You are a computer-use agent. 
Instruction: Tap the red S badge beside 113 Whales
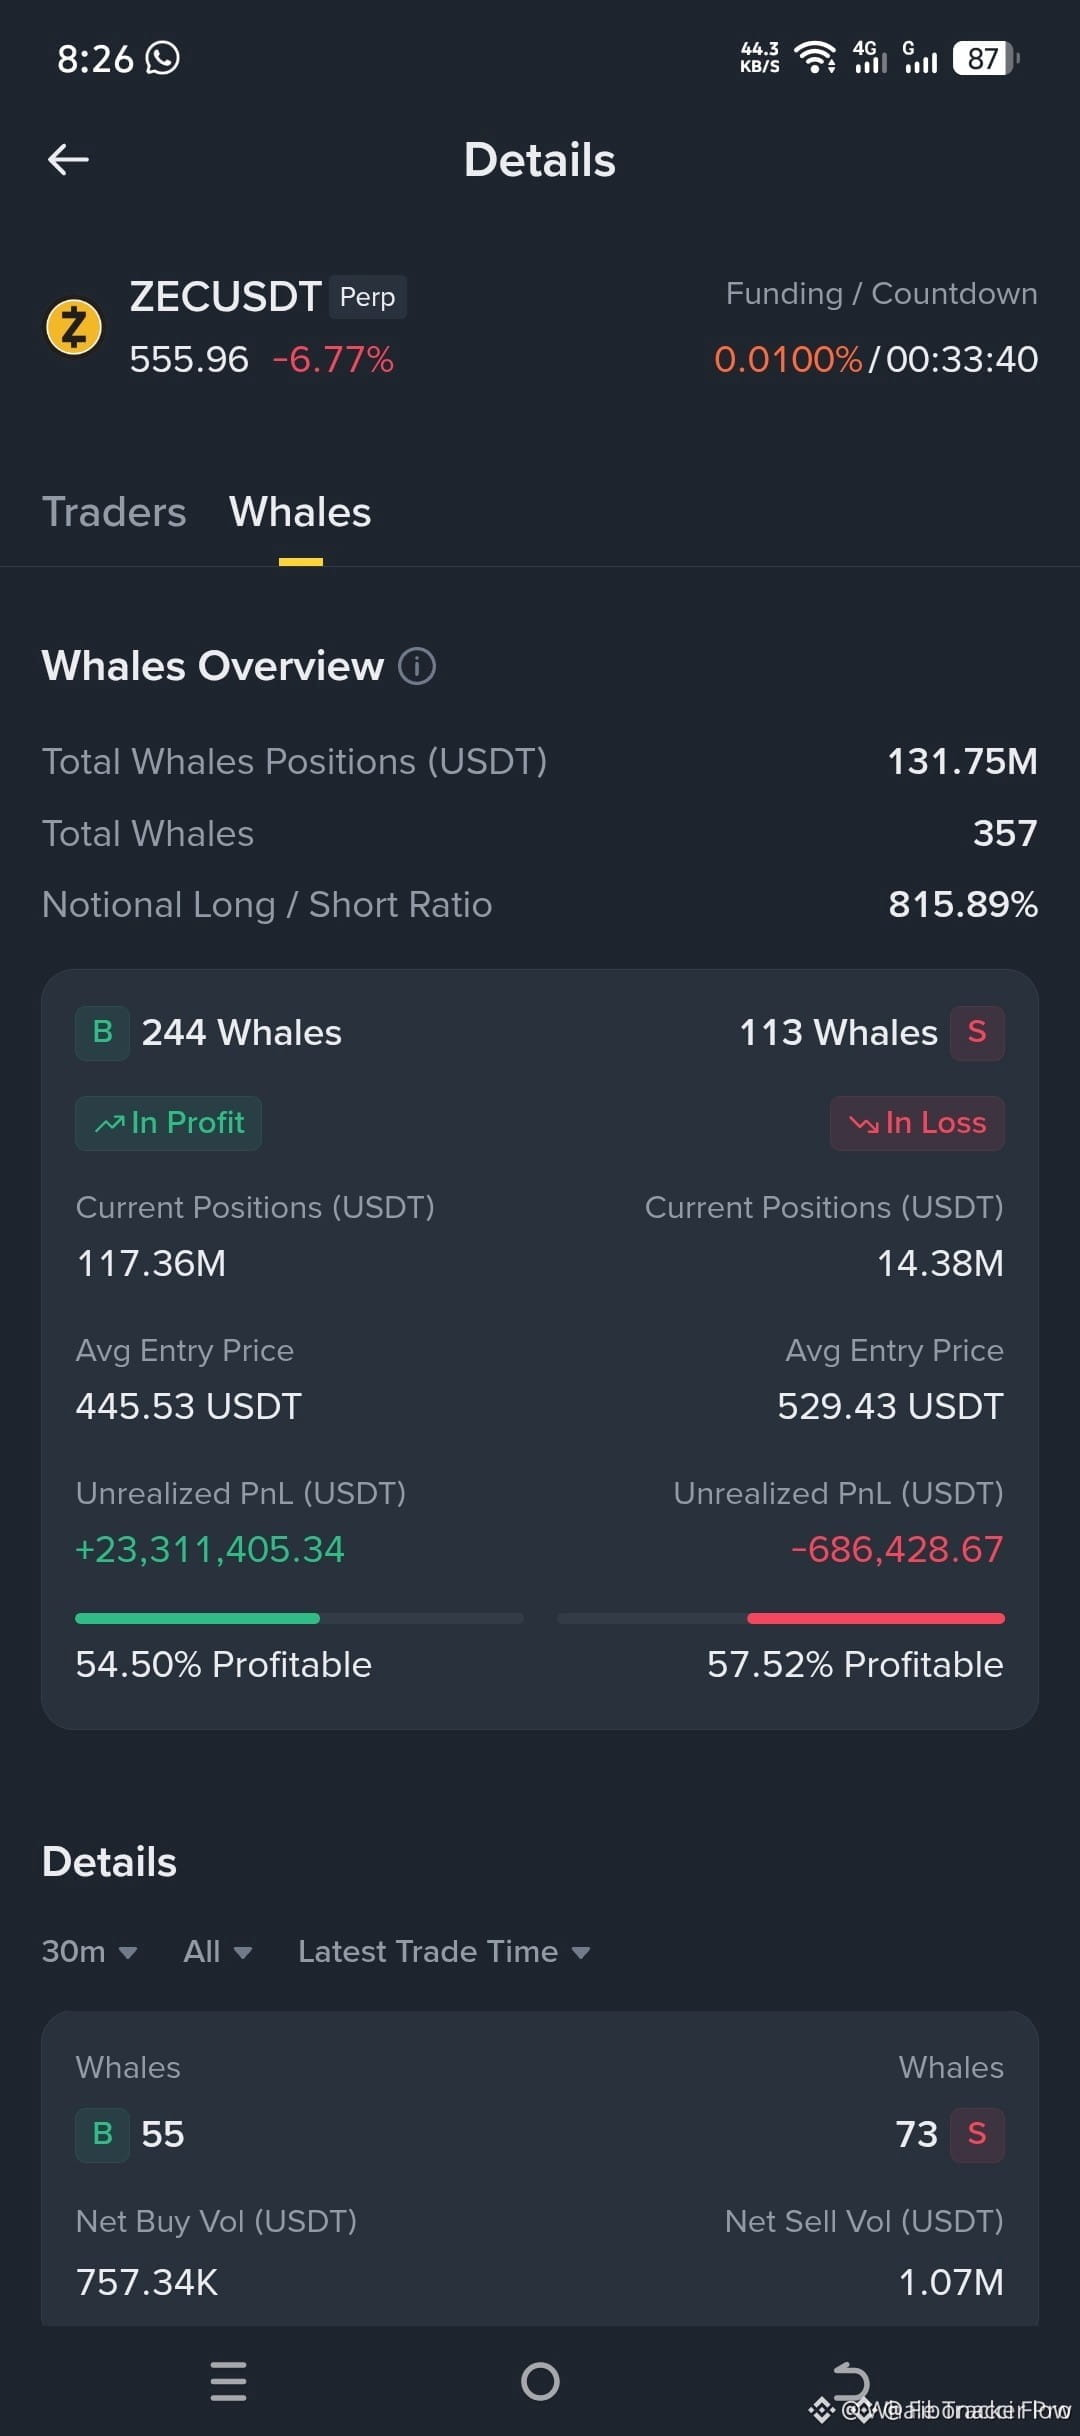977,1033
